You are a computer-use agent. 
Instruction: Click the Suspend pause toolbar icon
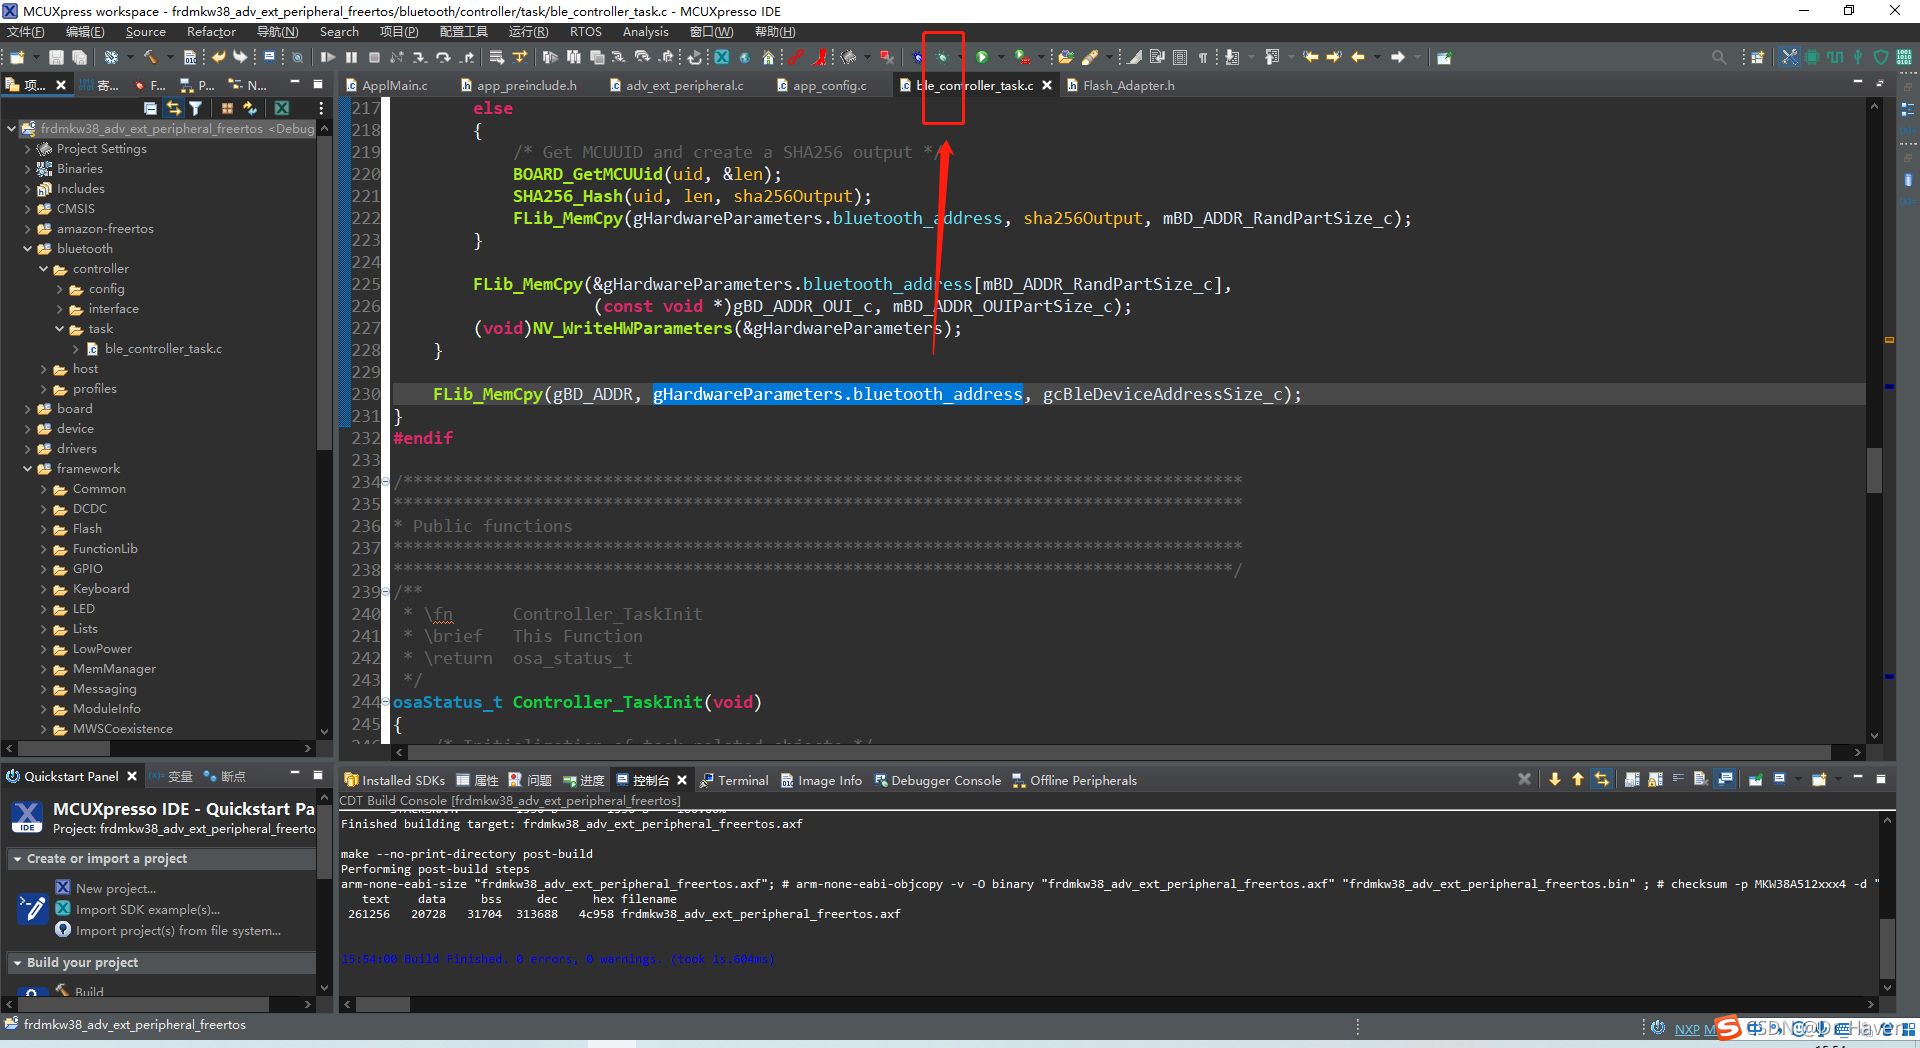coord(351,57)
